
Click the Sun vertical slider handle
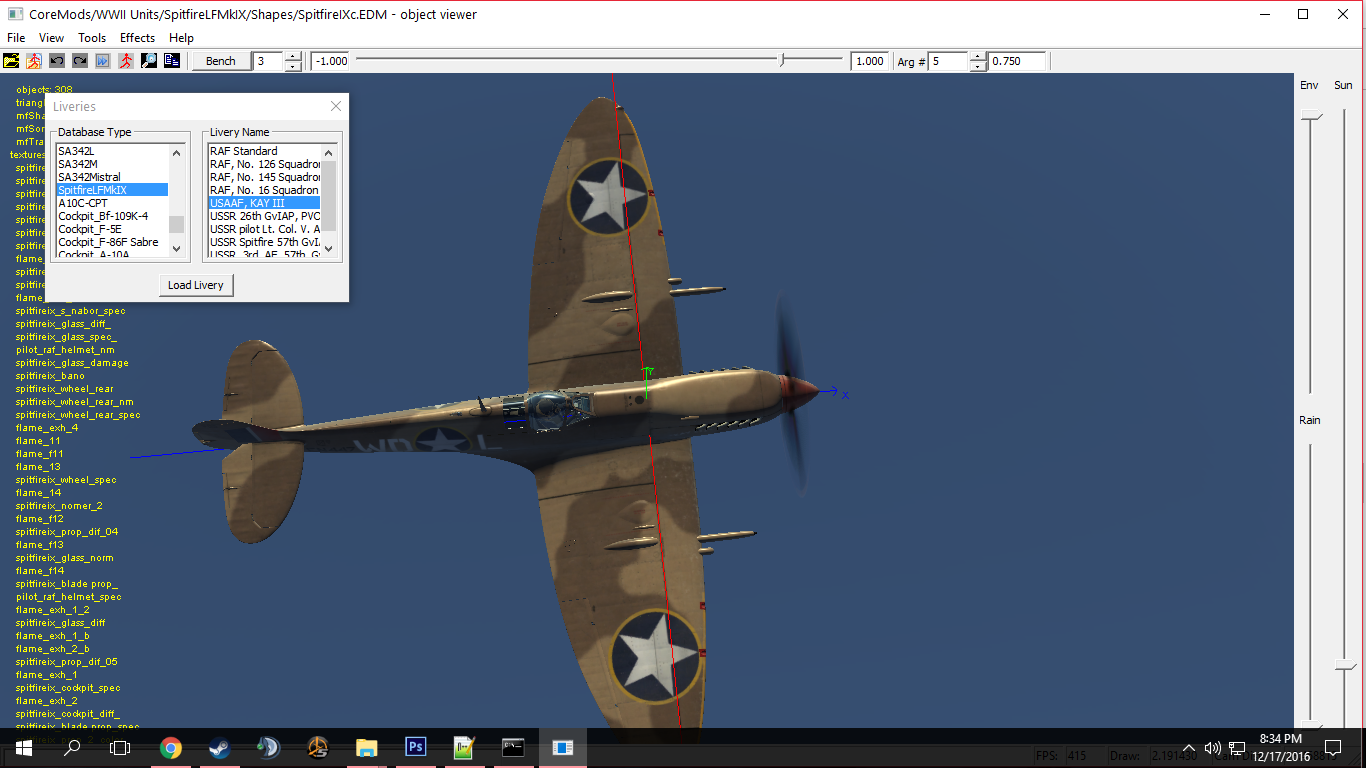pos(1345,666)
